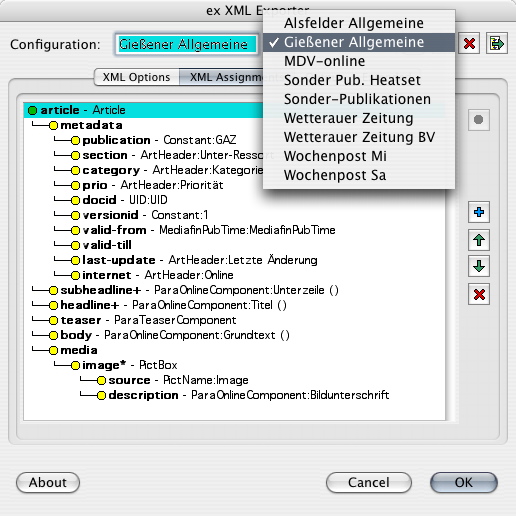516x516 pixels.
Task: Click the Configuration name input field
Action: tap(187, 44)
